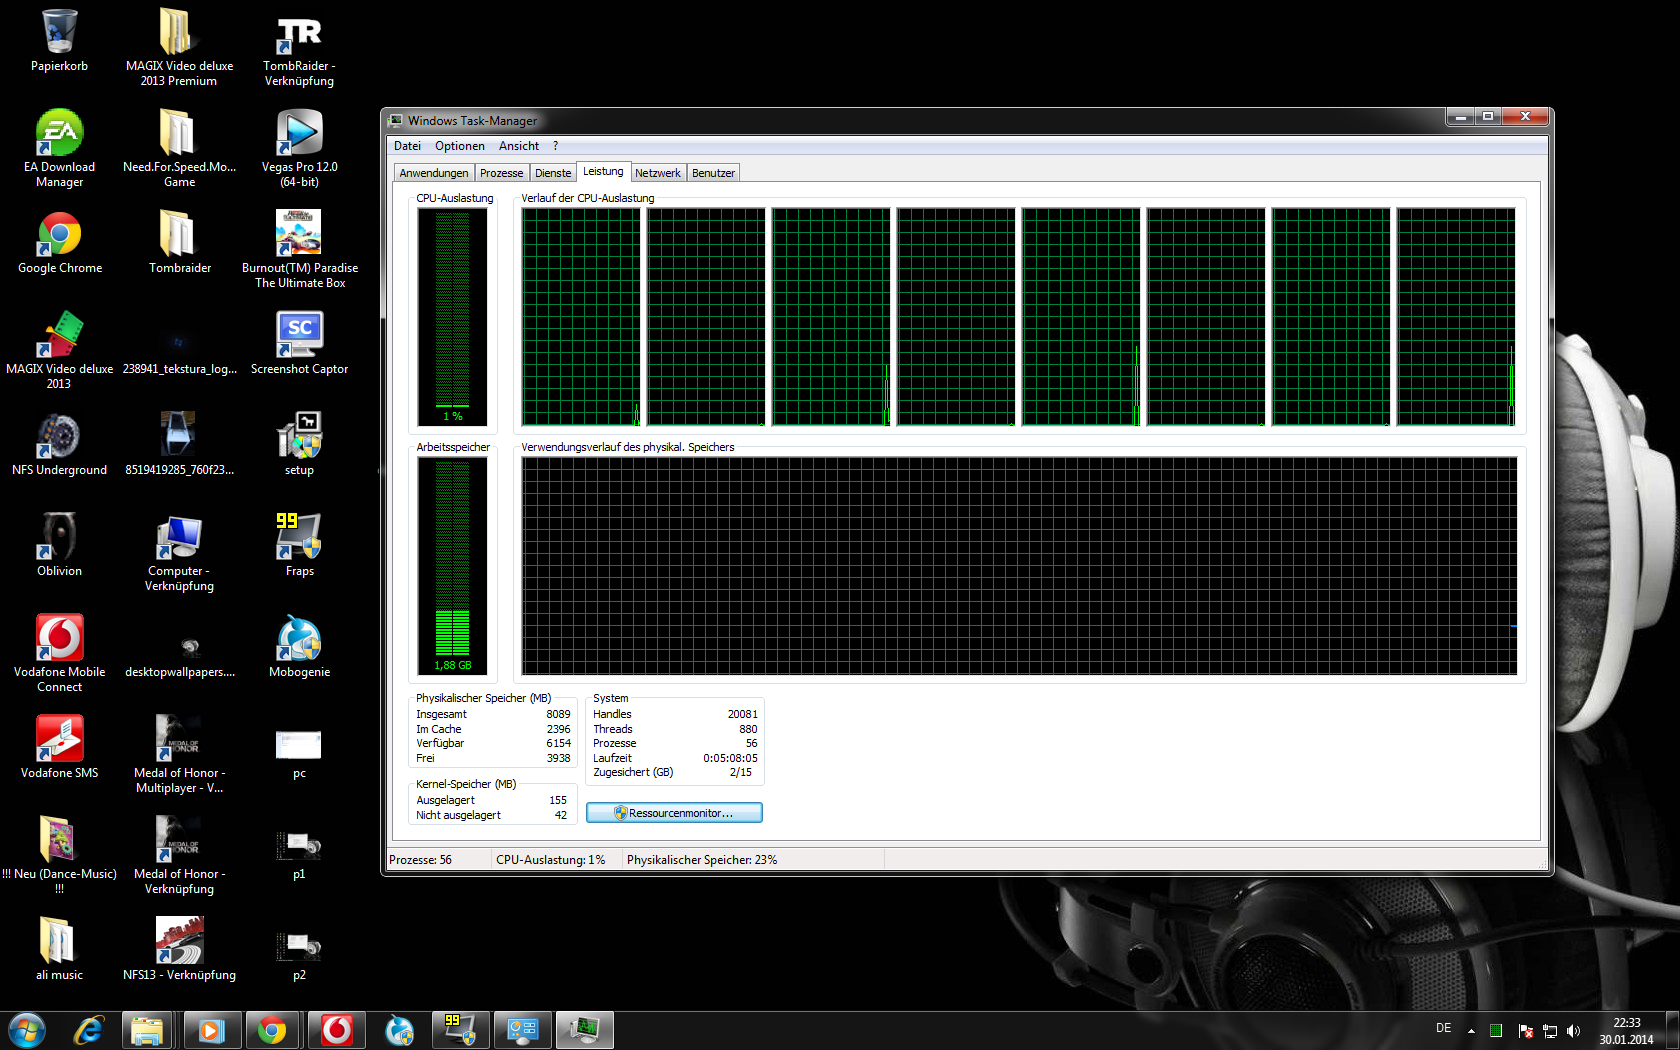Launch Vegas Pro 12.0 (64-bit)
Screen dimensions: 1680x1050
[x=299, y=148]
